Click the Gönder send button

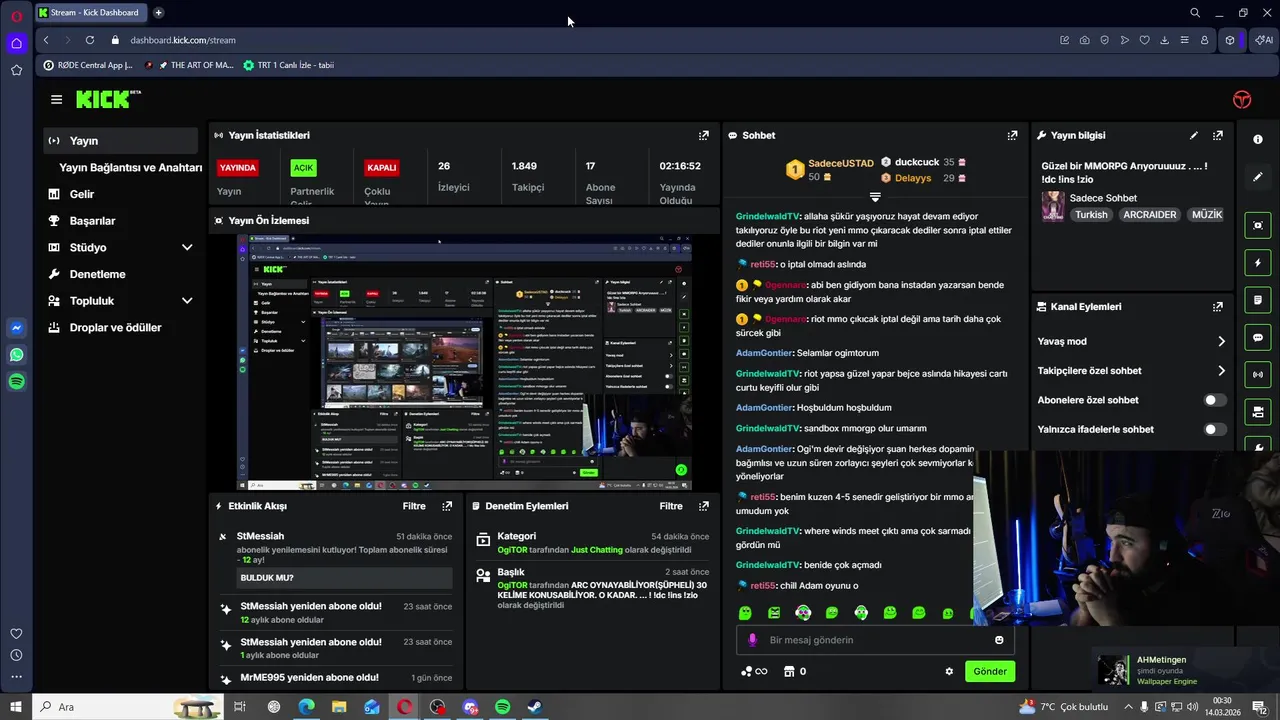pos(990,671)
